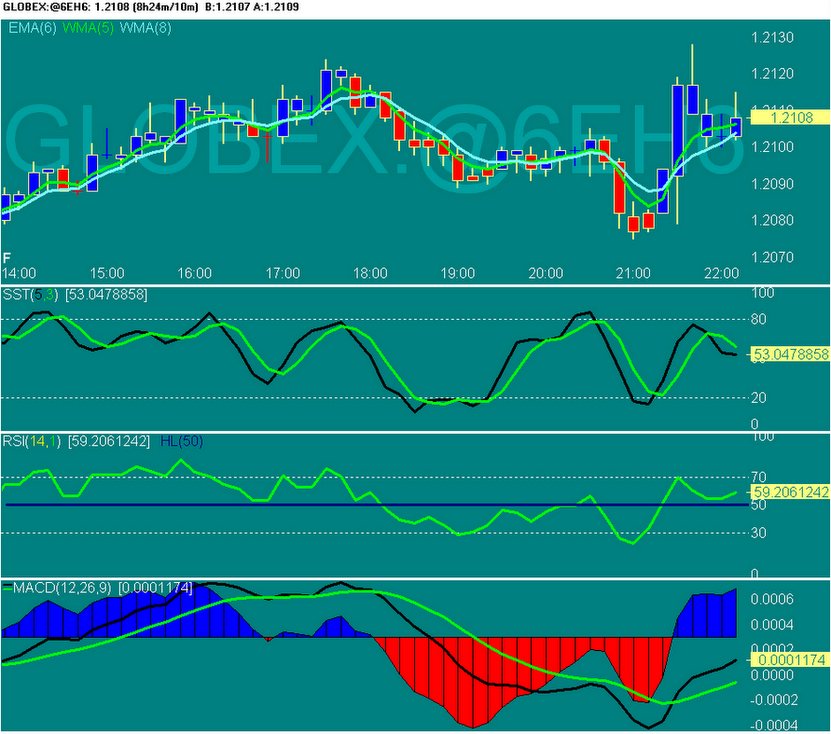Image resolution: width=831 pixels, height=734 pixels.
Task: Select the HL(50) label in RSI panel
Action: coord(181,441)
